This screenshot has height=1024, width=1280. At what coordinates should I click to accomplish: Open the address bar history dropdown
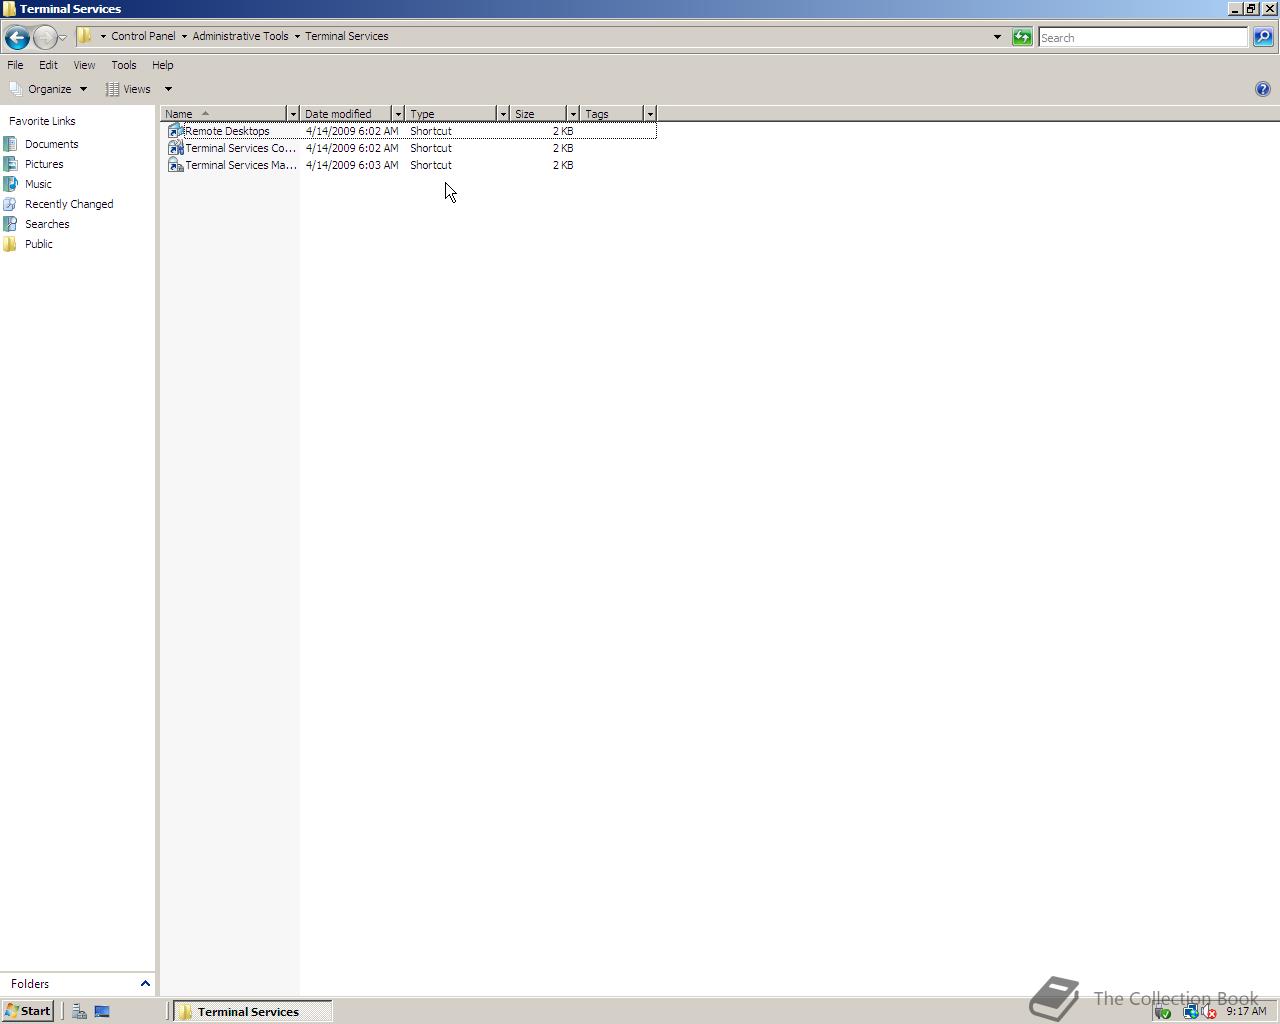[x=997, y=37]
